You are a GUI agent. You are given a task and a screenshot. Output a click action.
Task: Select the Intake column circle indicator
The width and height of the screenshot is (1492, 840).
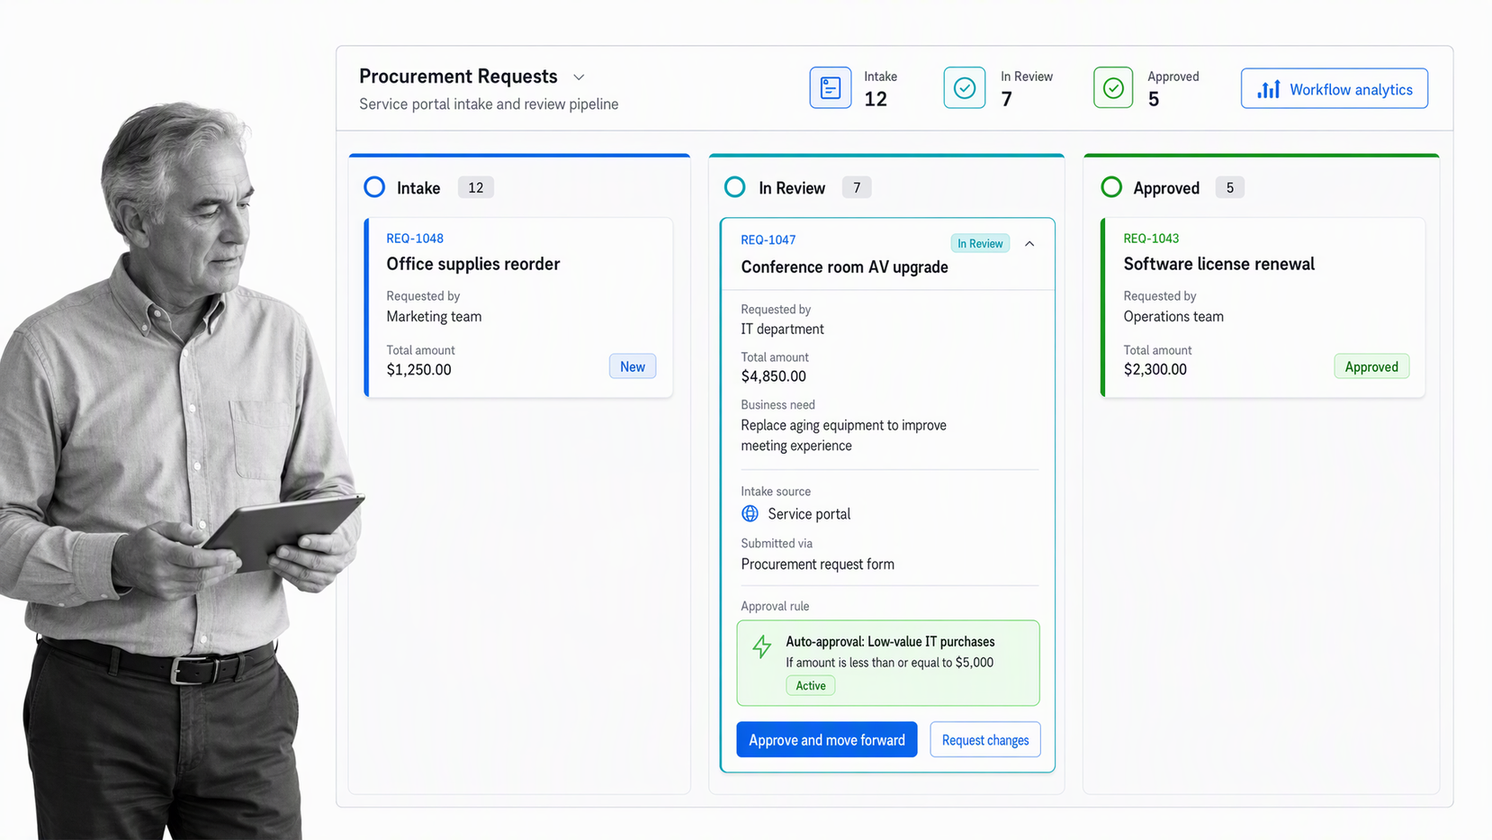[374, 187]
